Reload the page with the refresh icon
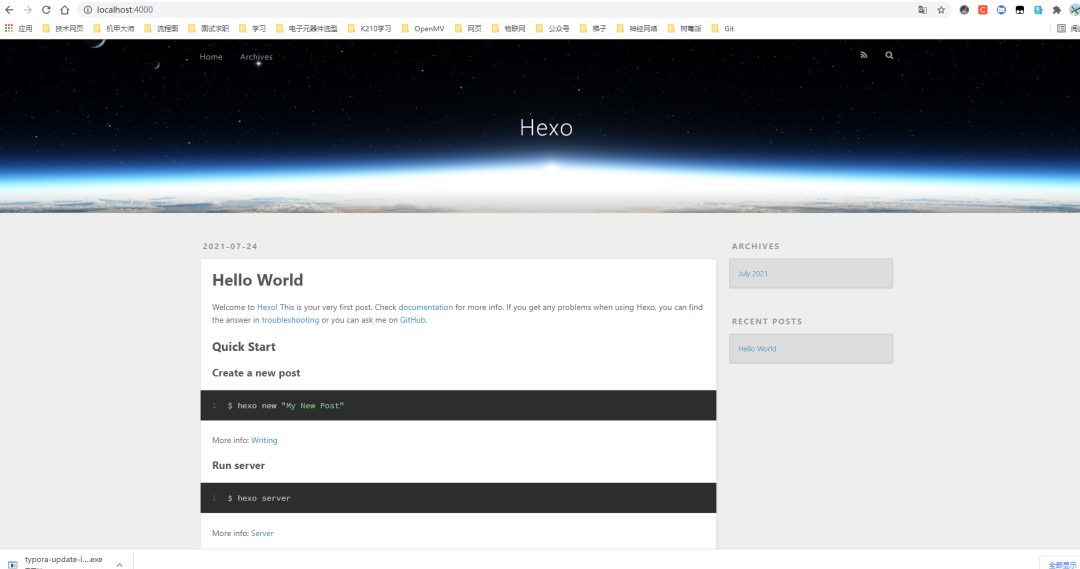 coord(46,10)
